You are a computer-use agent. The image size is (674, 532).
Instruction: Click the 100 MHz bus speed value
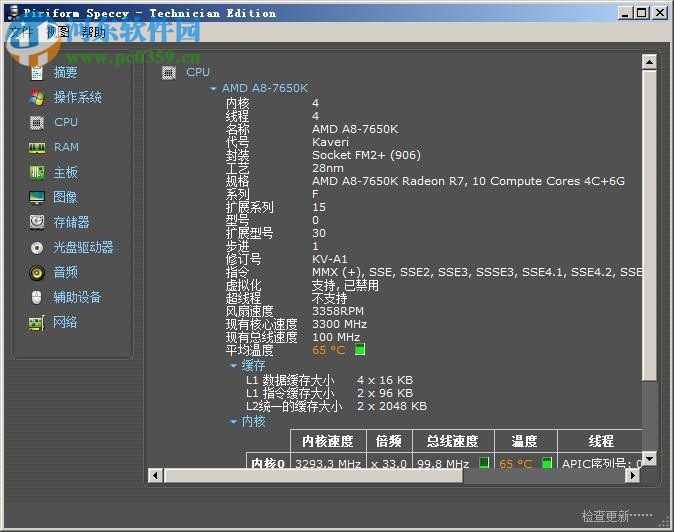click(x=336, y=337)
